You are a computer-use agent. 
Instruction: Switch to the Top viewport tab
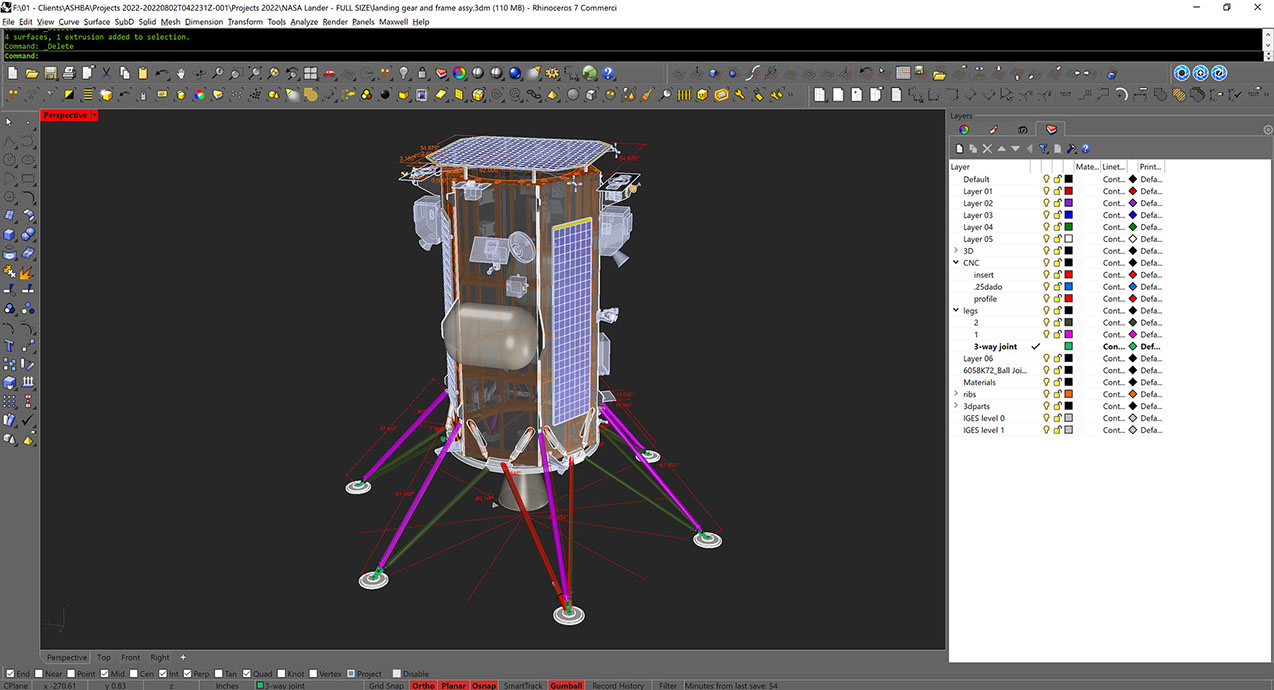pyautogui.click(x=104, y=658)
